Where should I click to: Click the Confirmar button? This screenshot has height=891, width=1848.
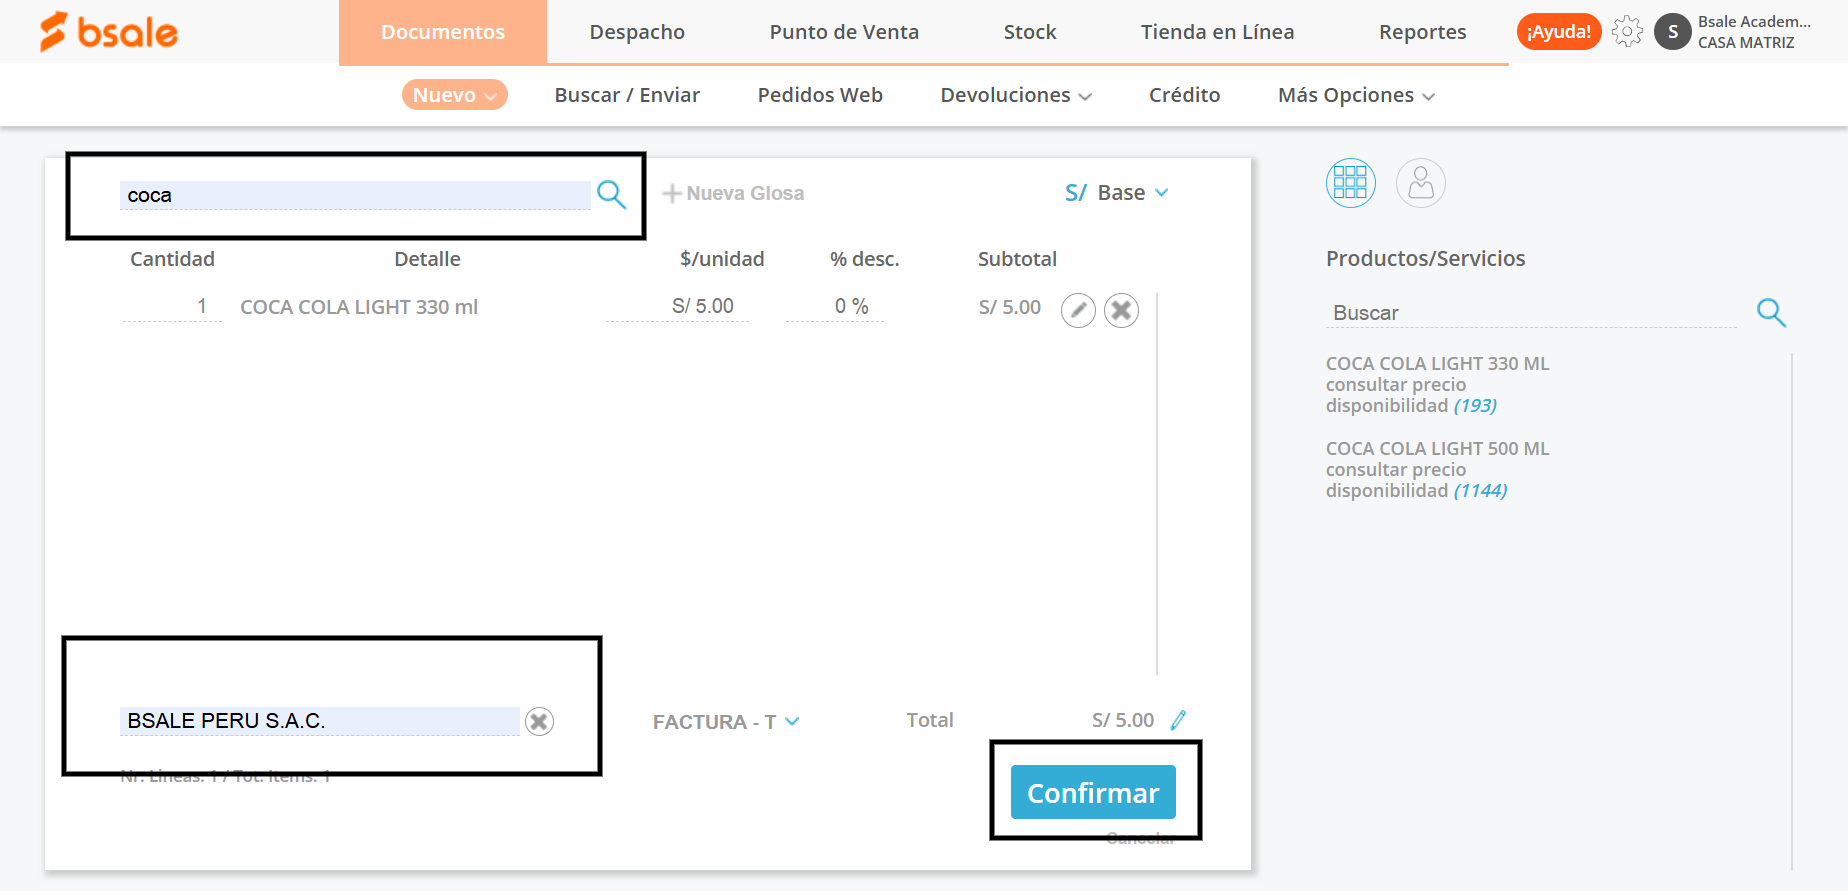pyautogui.click(x=1093, y=792)
